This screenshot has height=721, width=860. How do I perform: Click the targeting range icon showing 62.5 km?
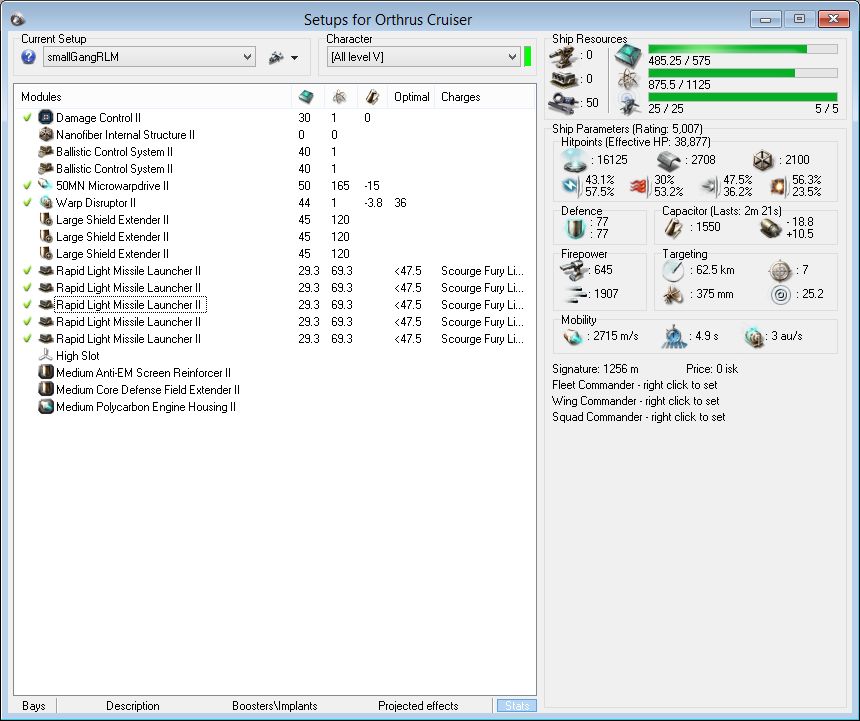pyautogui.click(x=673, y=270)
